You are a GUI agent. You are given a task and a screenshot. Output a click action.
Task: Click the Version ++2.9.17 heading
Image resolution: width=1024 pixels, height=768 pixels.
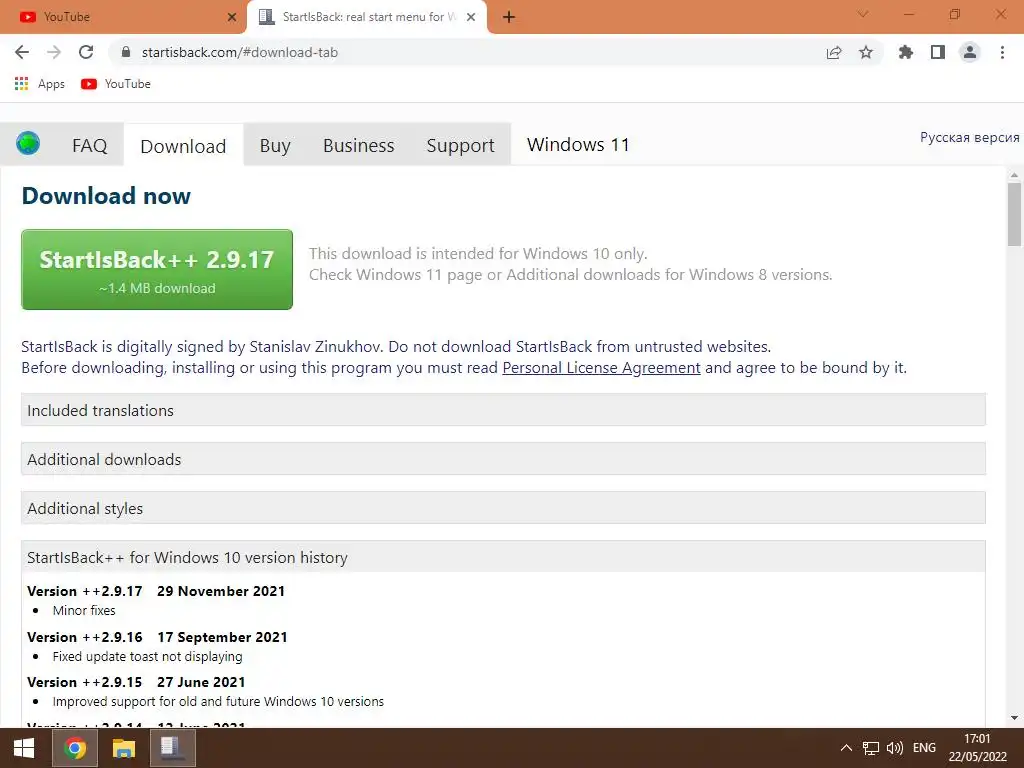156,591
